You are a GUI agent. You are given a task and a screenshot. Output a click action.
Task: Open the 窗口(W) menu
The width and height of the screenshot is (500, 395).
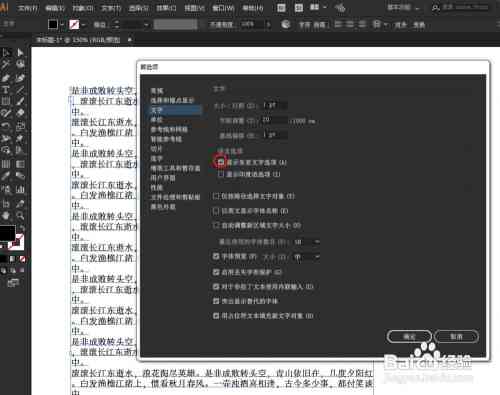pos(223,7)
